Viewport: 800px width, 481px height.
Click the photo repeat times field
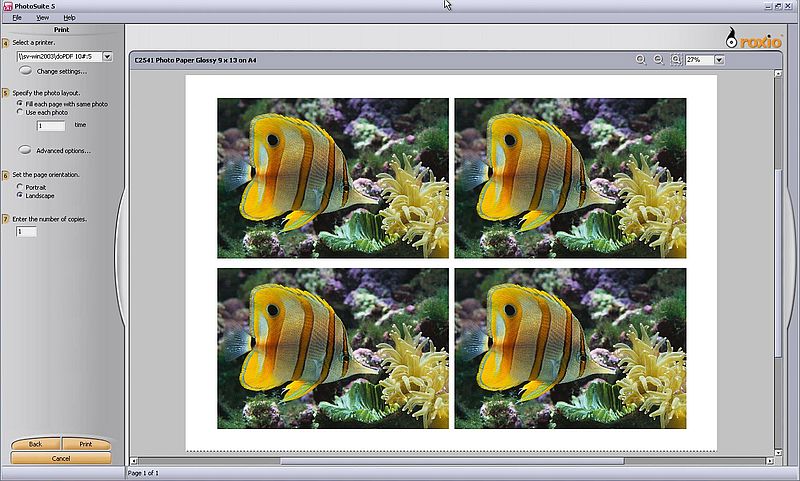pos(51,125)
